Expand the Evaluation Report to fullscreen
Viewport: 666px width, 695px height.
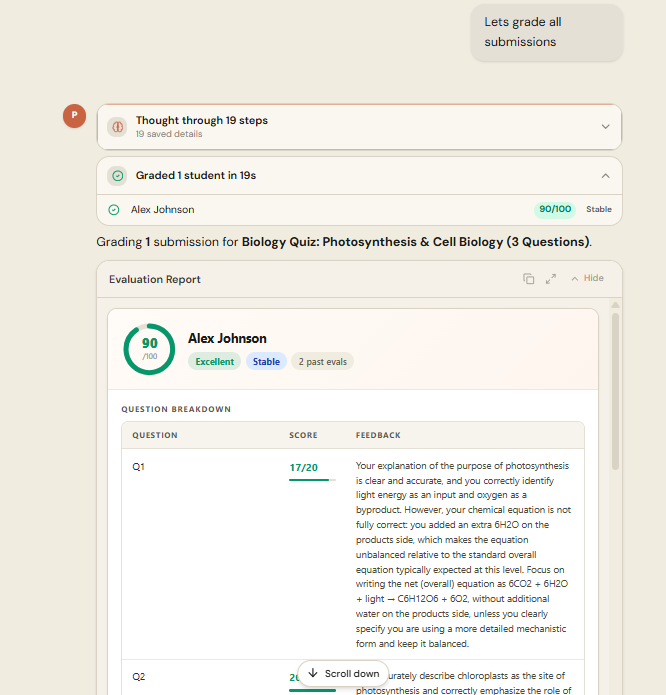pos(551,279)
